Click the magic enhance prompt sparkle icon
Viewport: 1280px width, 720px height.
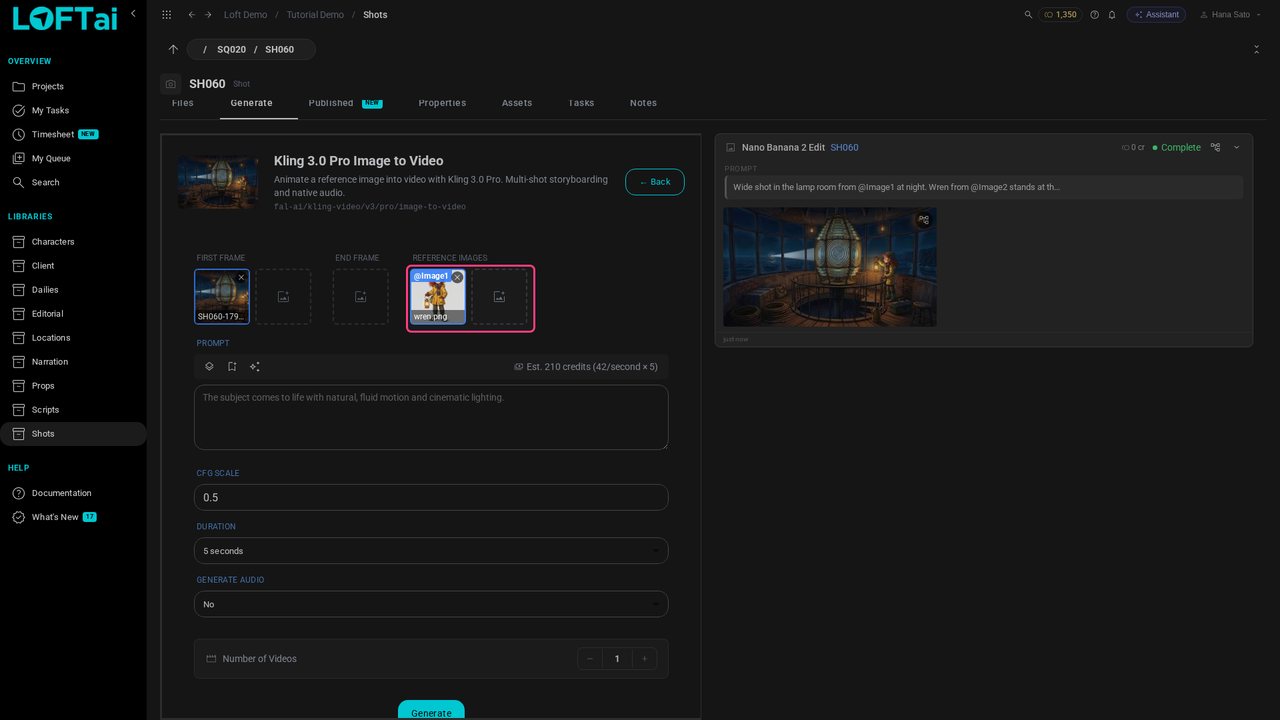tap(255, 367)
